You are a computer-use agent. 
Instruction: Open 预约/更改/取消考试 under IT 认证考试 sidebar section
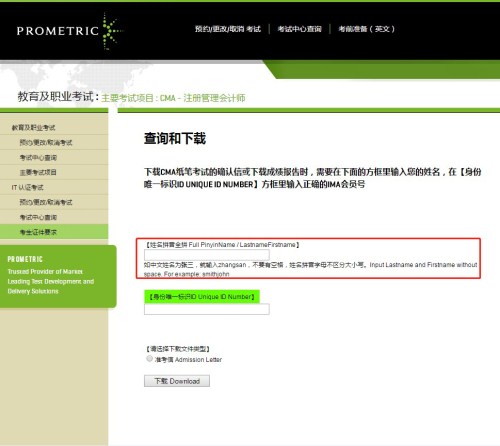coord(46,202)
